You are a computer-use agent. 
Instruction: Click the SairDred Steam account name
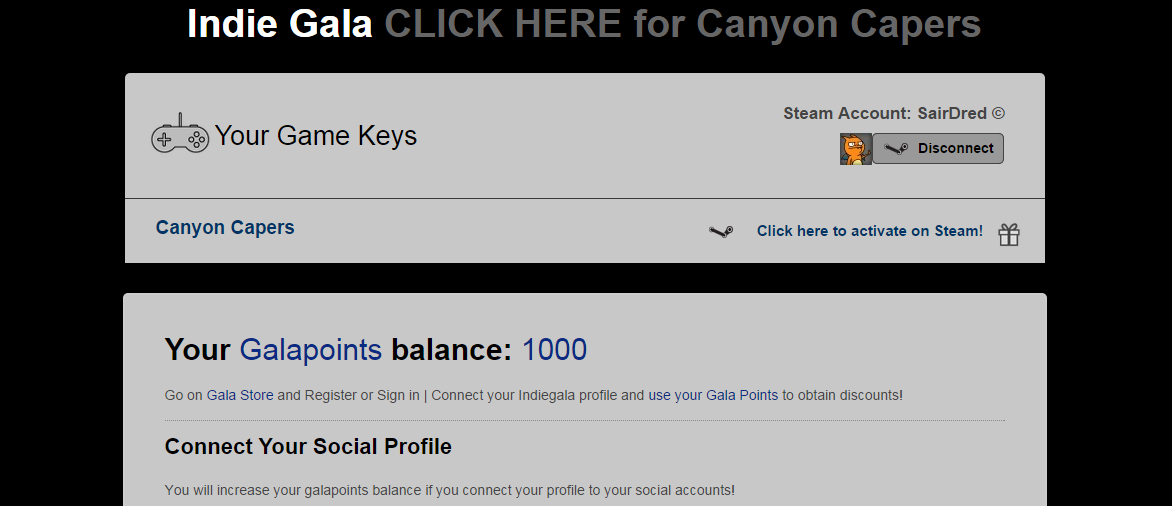(x=952, y=114)
